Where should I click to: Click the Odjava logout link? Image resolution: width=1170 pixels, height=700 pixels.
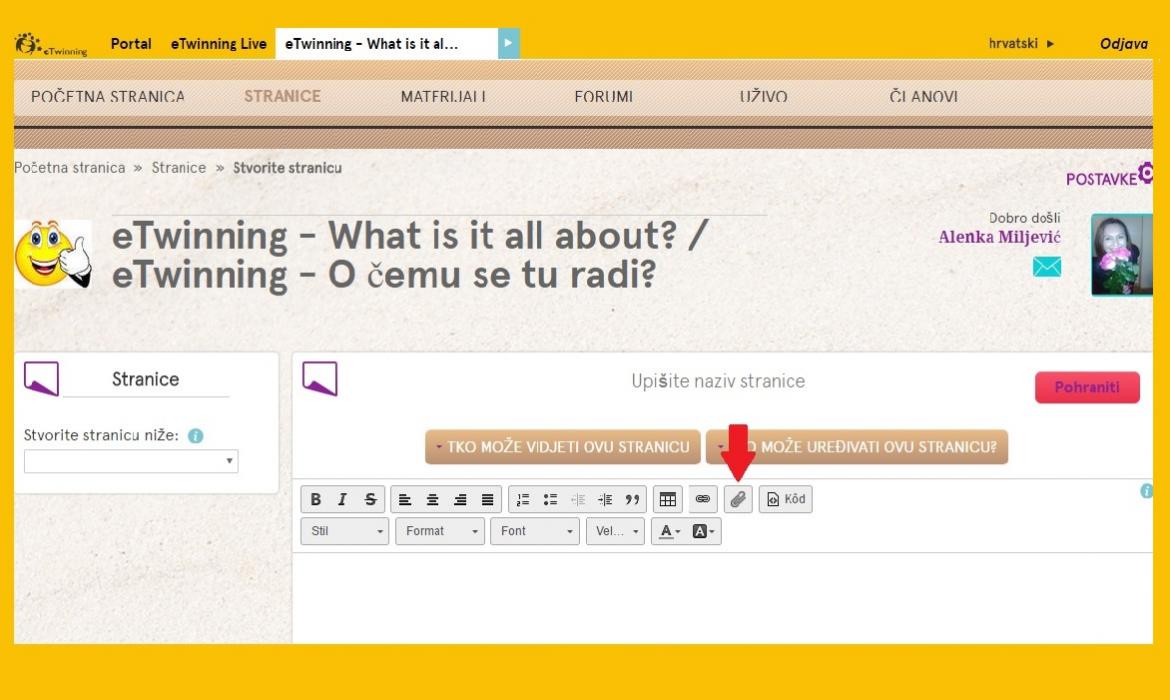[1123, 44]
